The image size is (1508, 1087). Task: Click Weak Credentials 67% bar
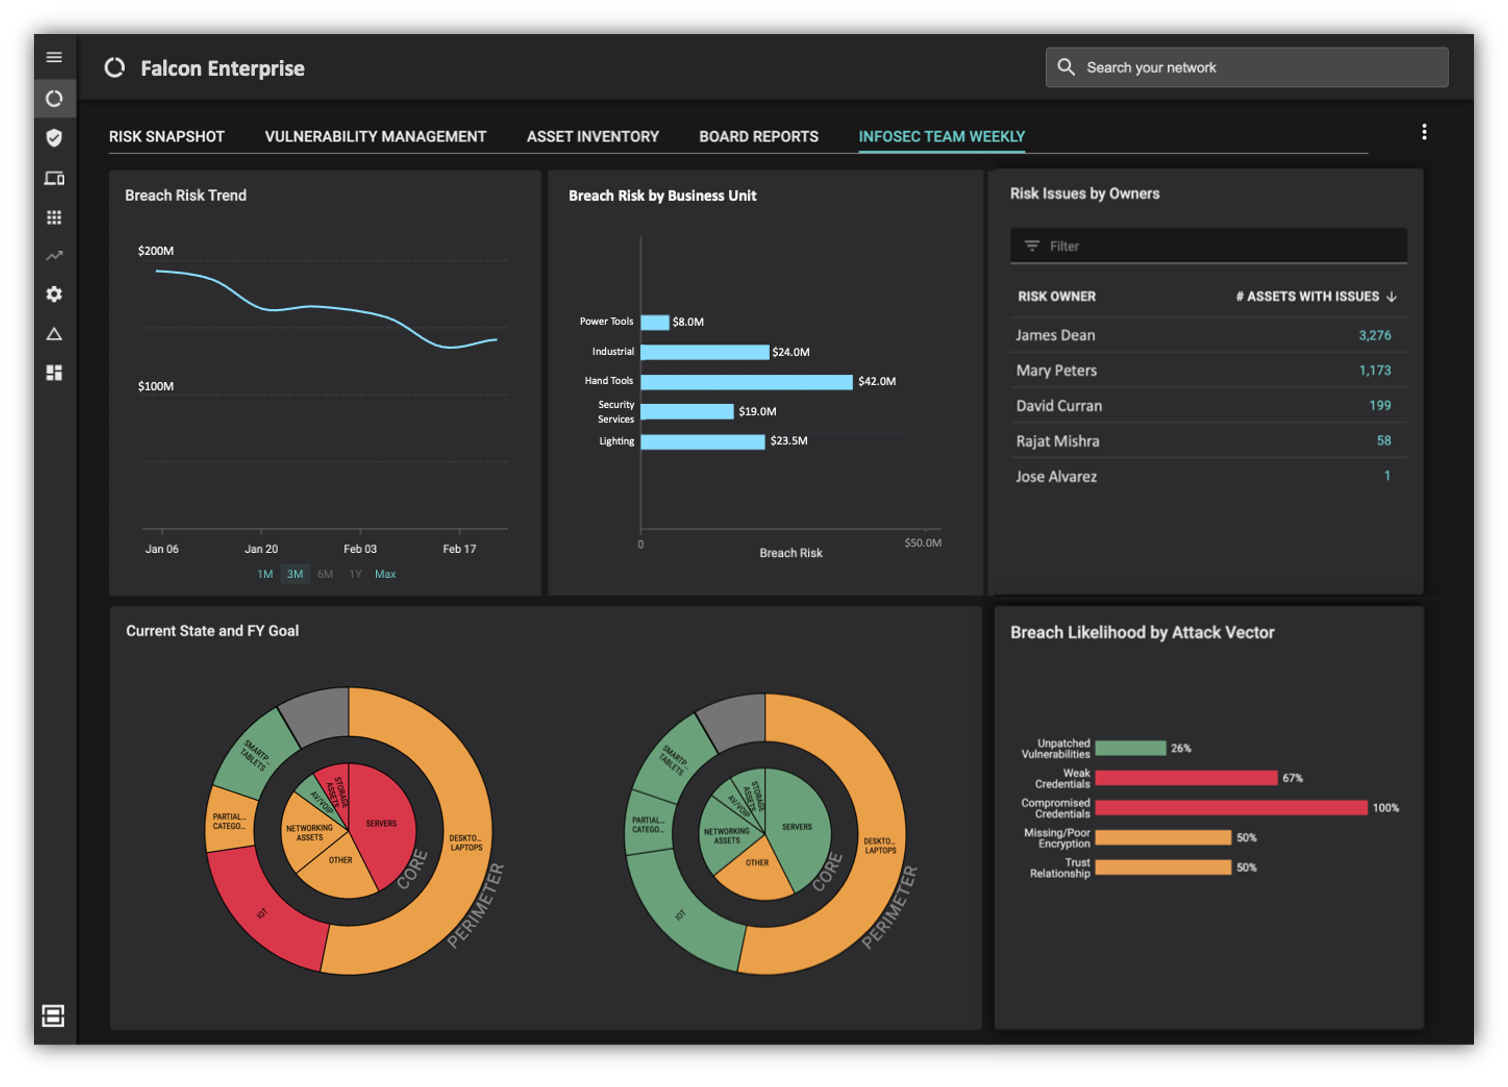[1186, 778]
